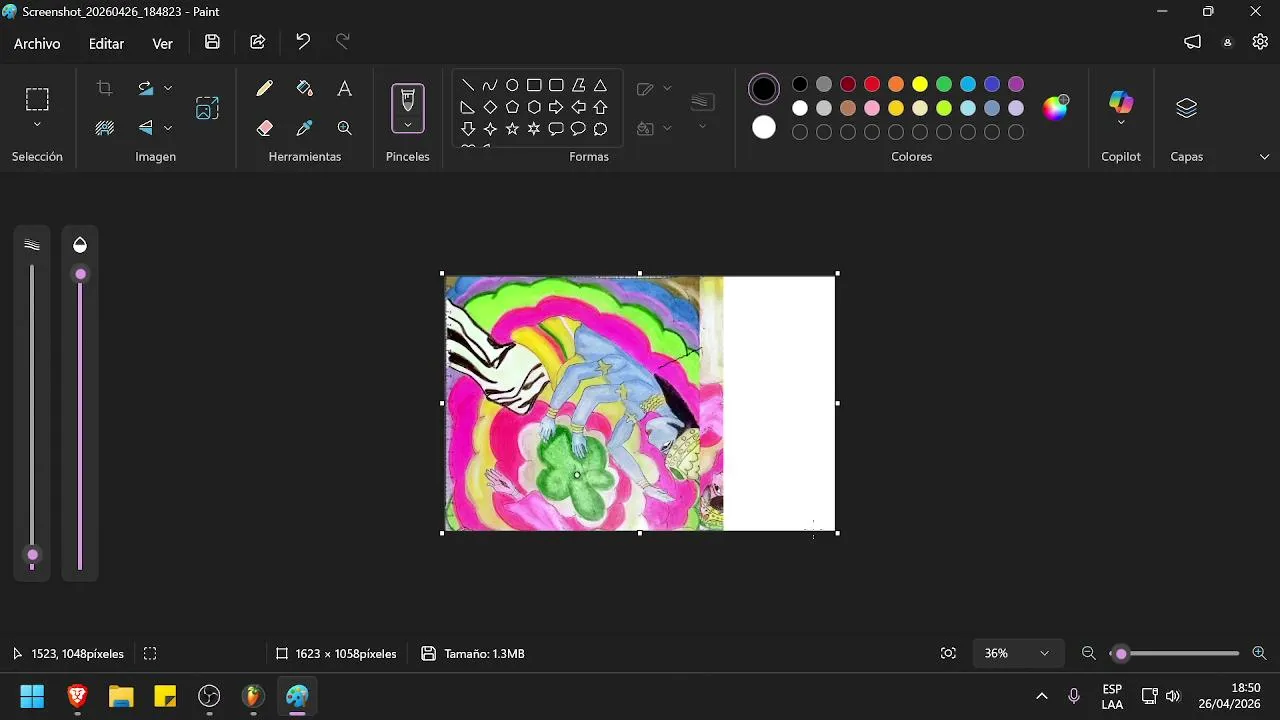Open File Explorer from the taskbar
Screen dimensions: 1280x720
coord(121,696)
